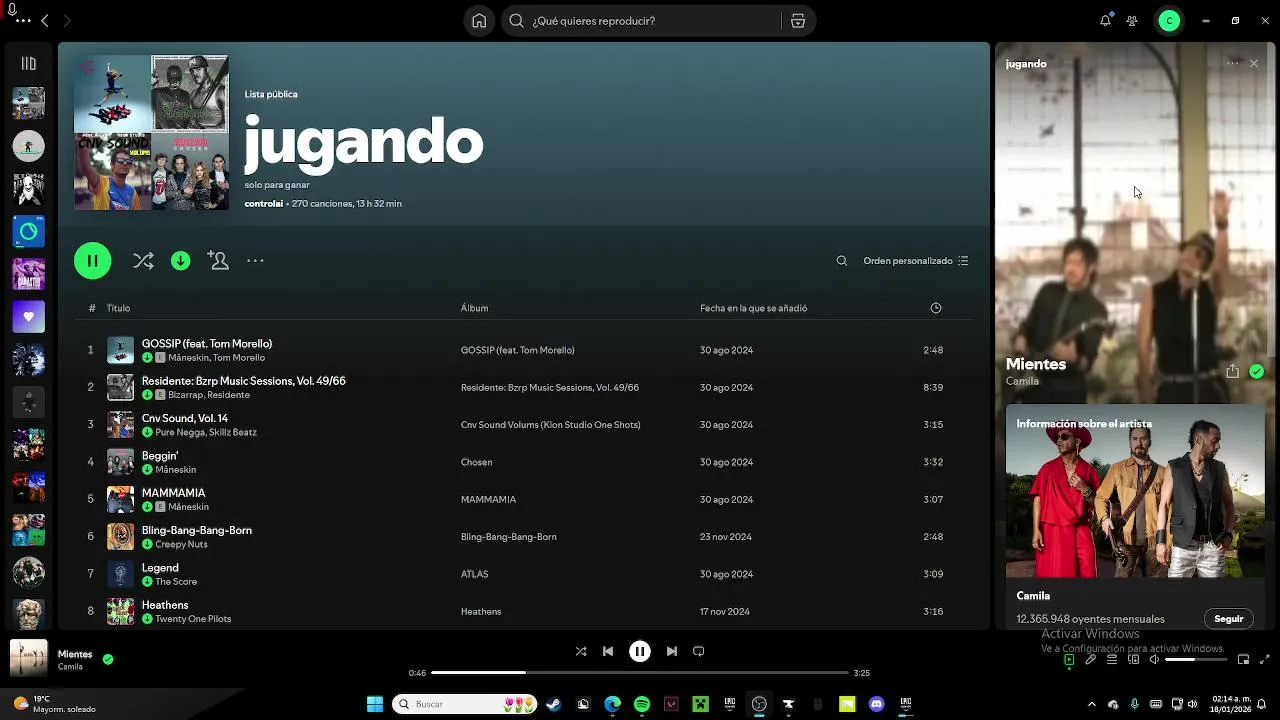
Task: Toggle shuffle for jugando playlist
Action: 143,261
